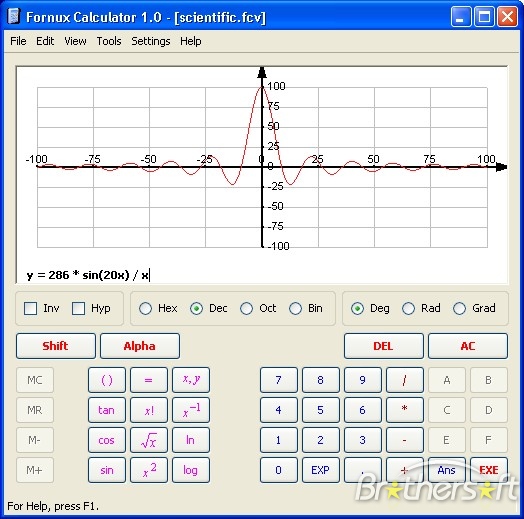Click the digit 7 key
The width and height of the screenshot is (524, 519).
279,380
